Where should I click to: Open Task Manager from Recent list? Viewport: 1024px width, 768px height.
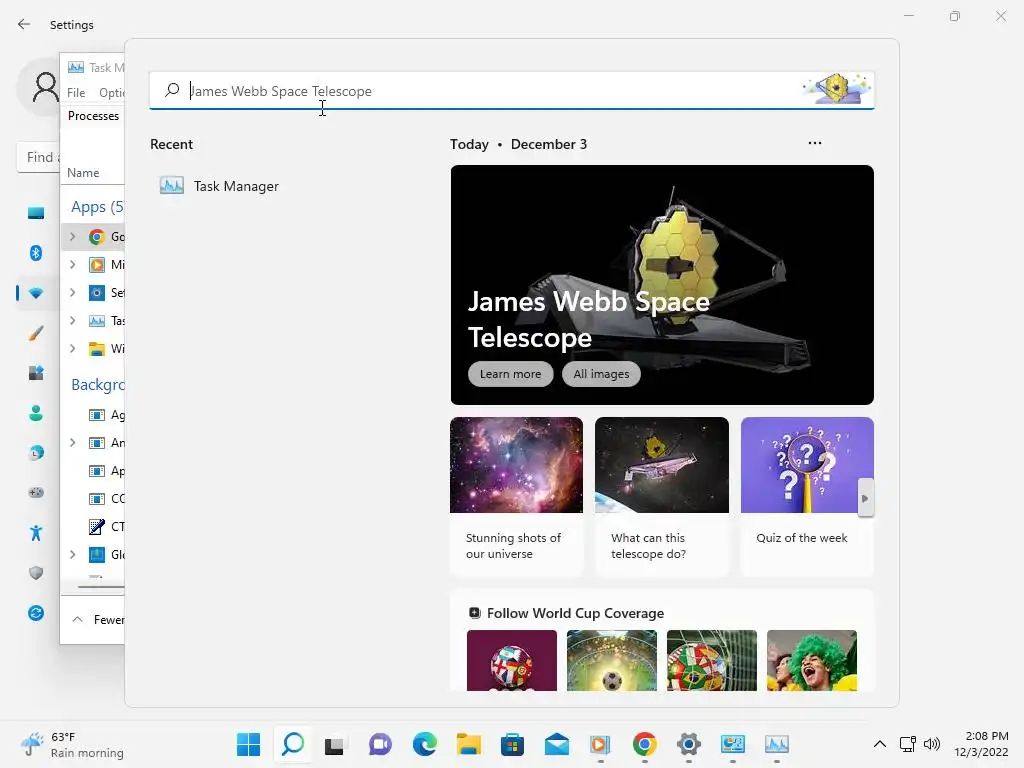pos(219,186)
